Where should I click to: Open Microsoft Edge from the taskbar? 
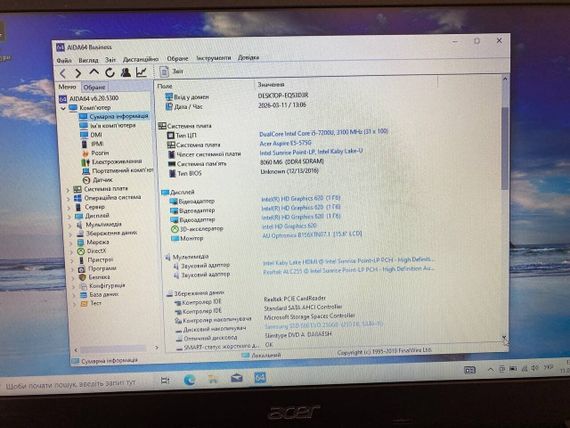[189, 380]
